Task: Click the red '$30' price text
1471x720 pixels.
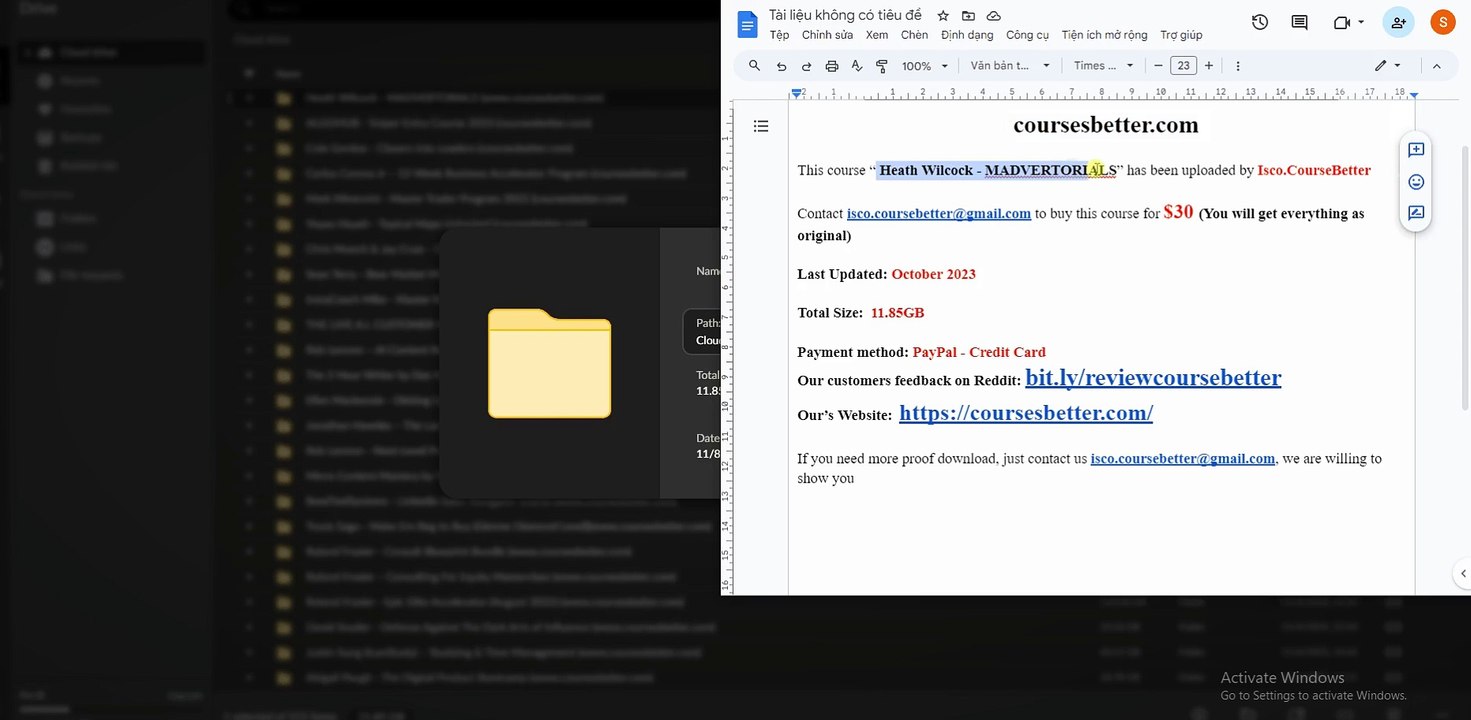Action: (1178, 212)
